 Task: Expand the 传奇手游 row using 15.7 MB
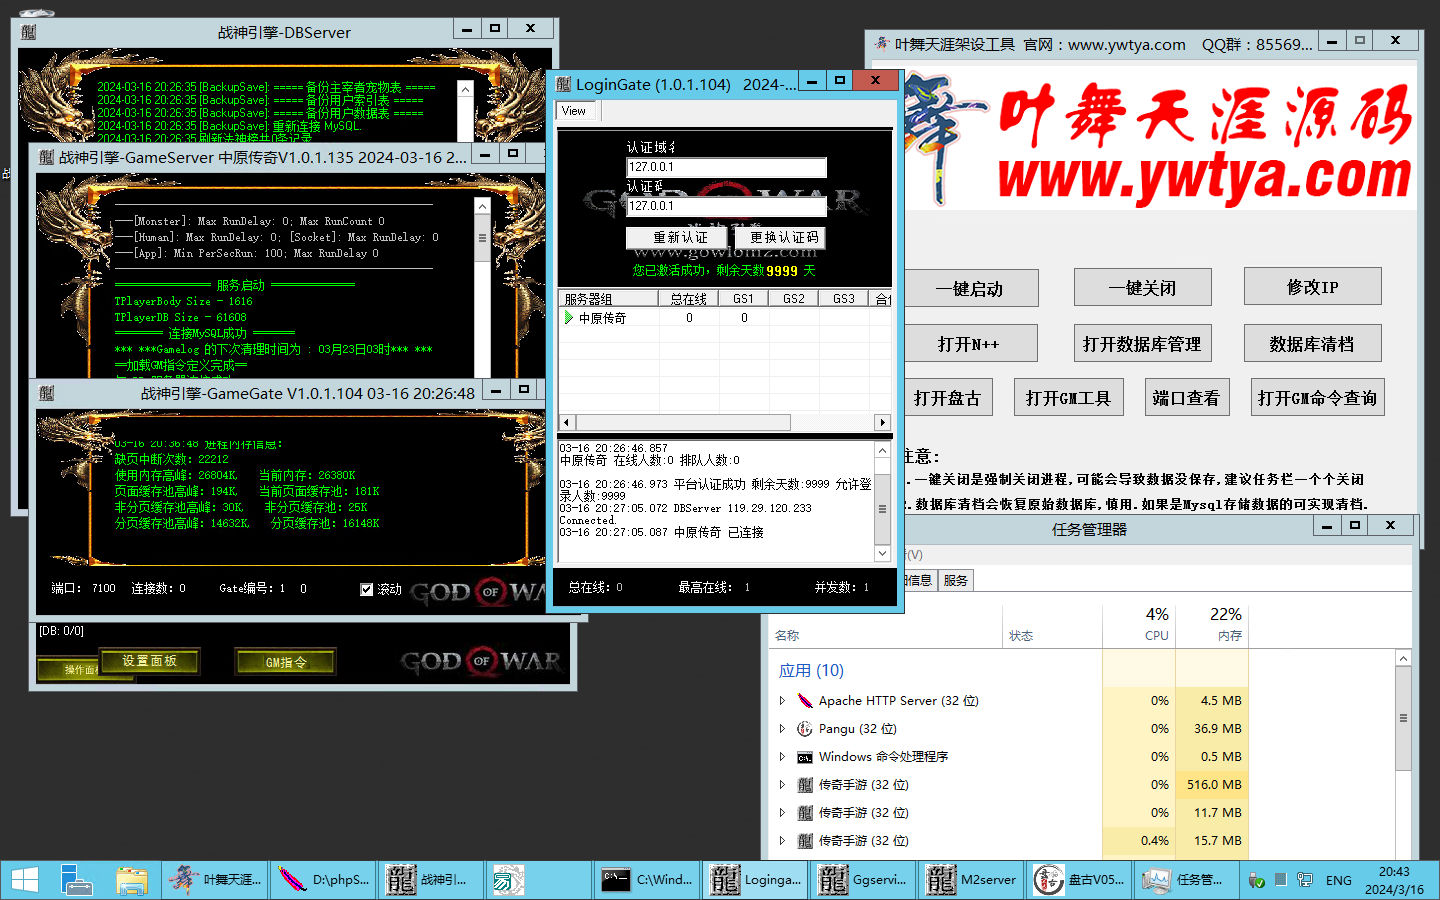click(782, 841)
